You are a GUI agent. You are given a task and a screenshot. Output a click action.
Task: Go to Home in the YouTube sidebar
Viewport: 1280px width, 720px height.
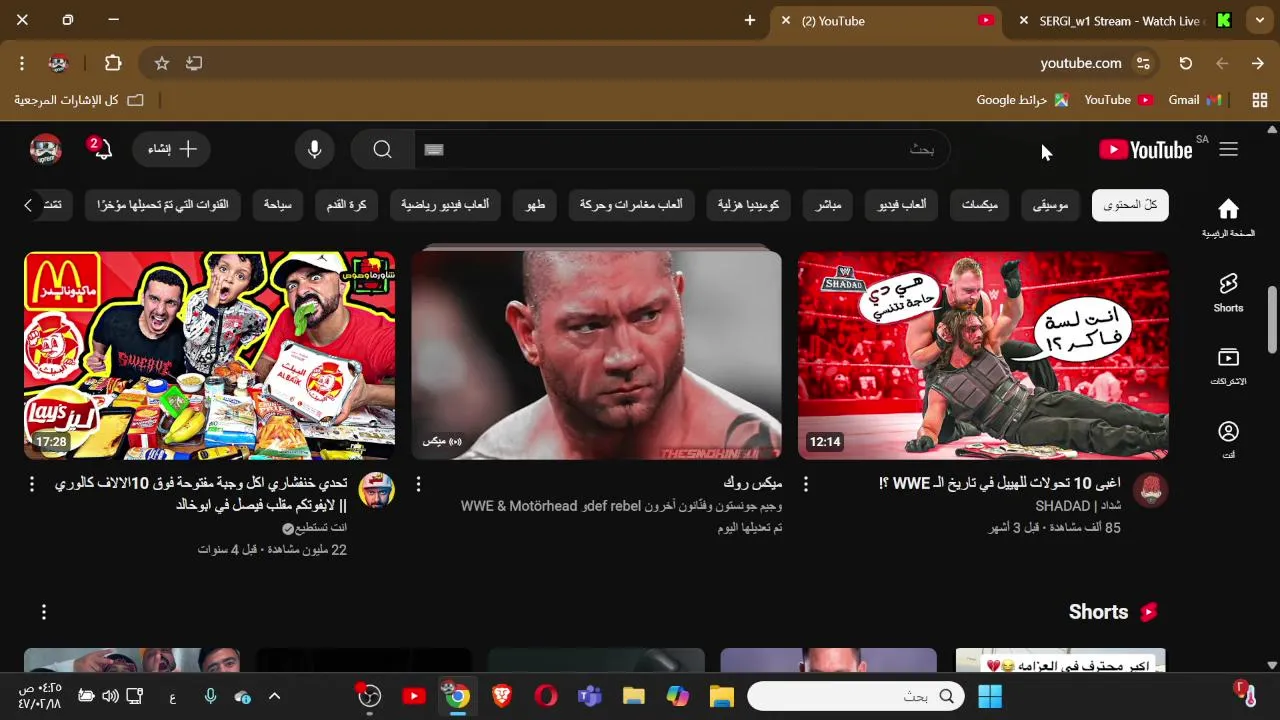(x=1228, y=217)
